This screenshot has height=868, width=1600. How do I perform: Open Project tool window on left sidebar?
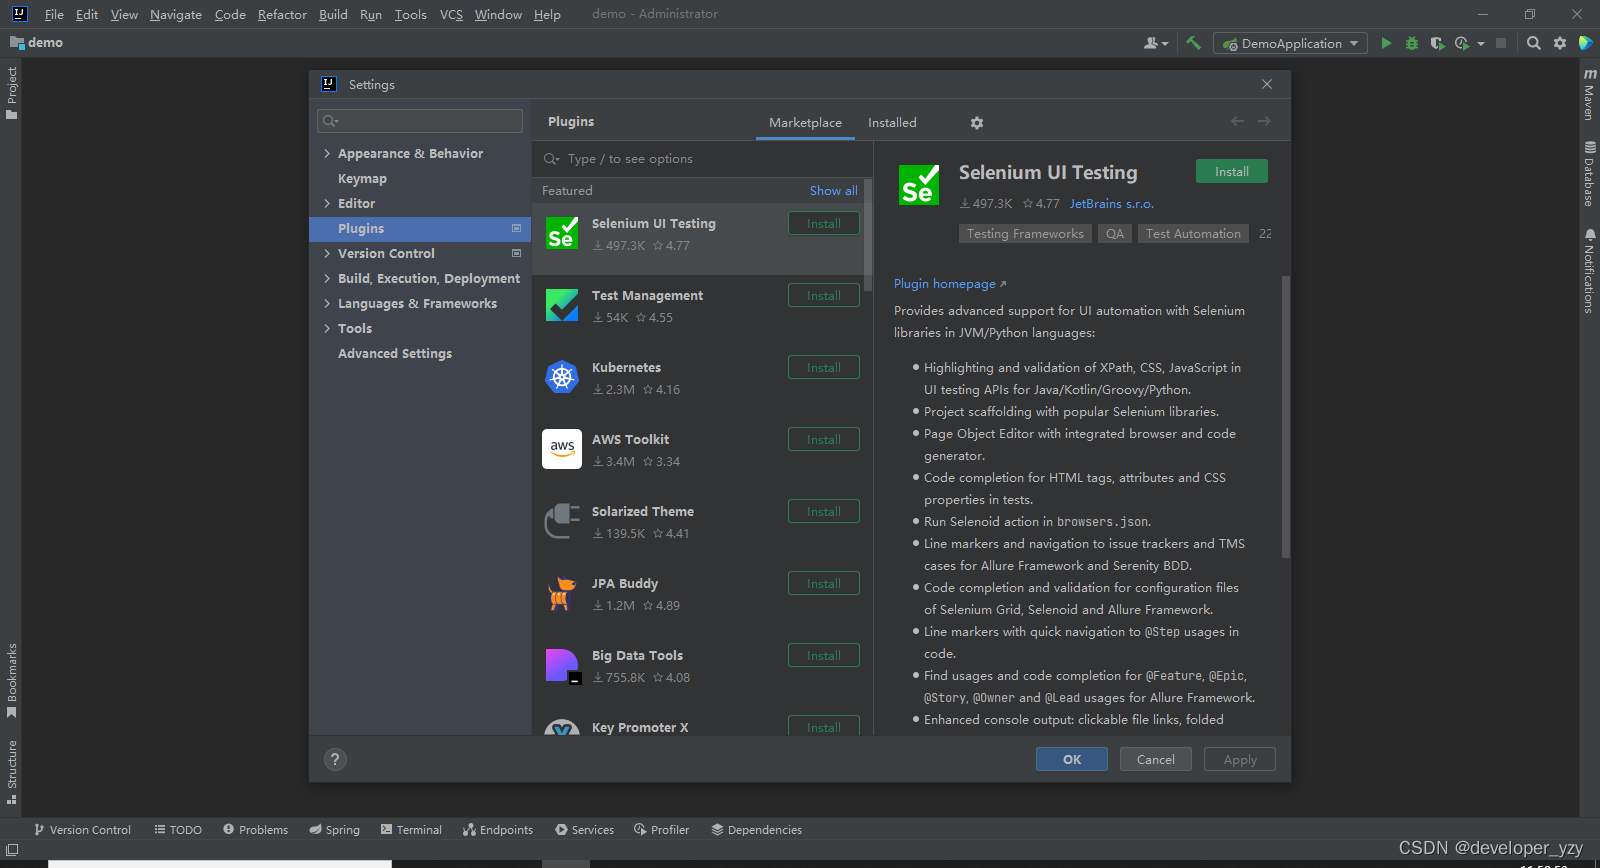click(x=12, y=93)
